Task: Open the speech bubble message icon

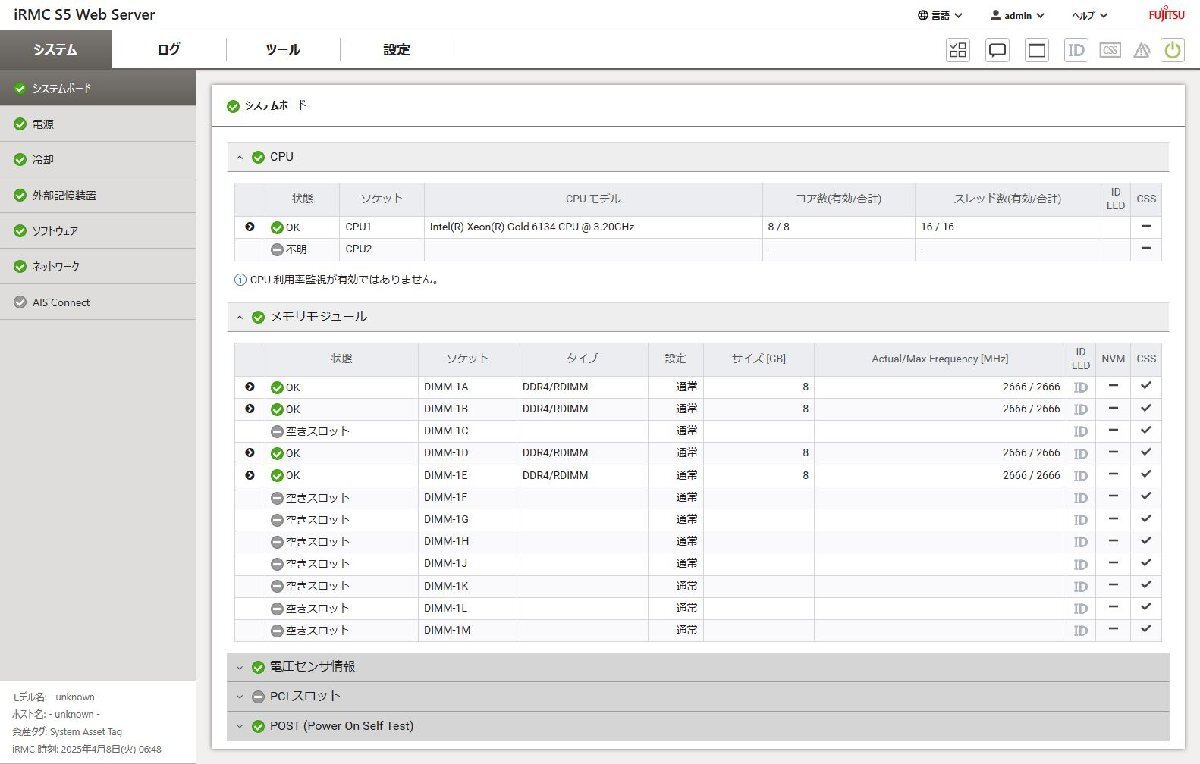Action: coord(997,50)
